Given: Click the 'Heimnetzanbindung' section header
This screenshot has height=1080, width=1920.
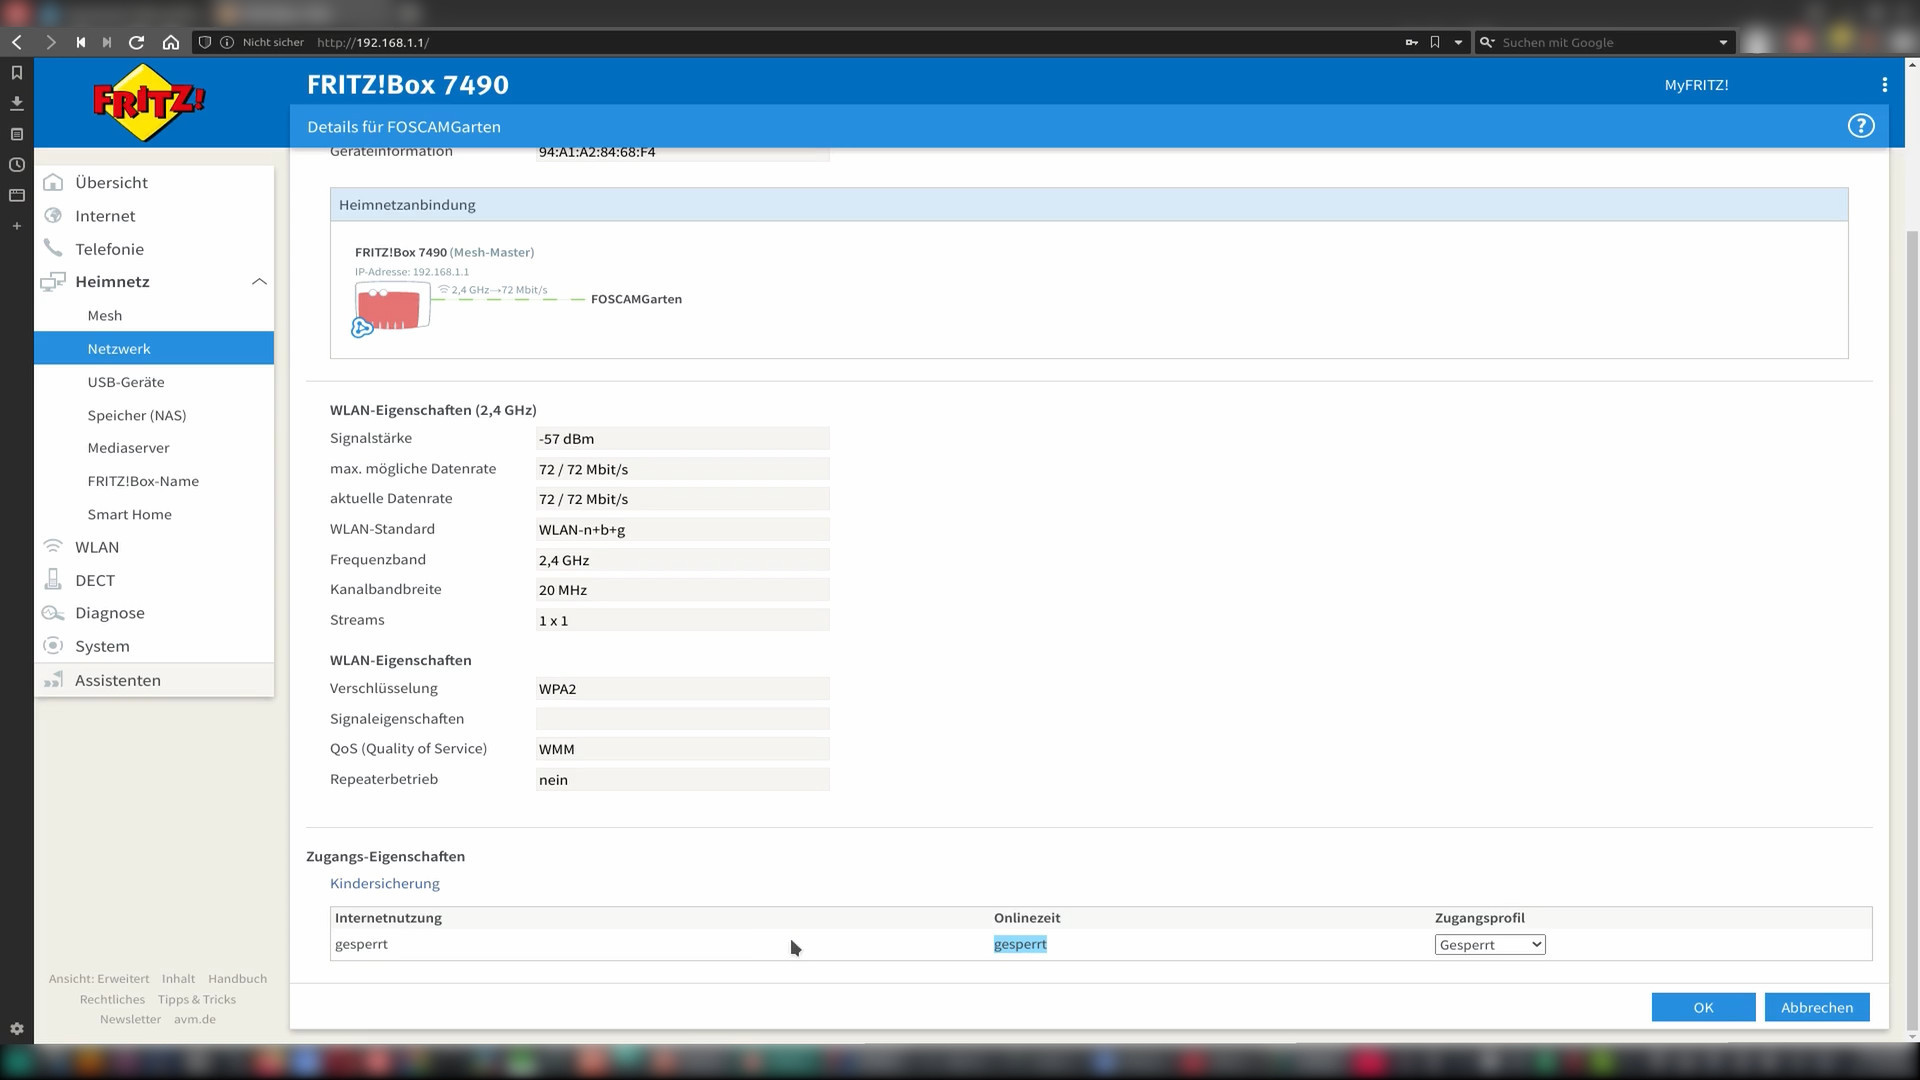Looking at the screenshot, I should coord(1089,204).
